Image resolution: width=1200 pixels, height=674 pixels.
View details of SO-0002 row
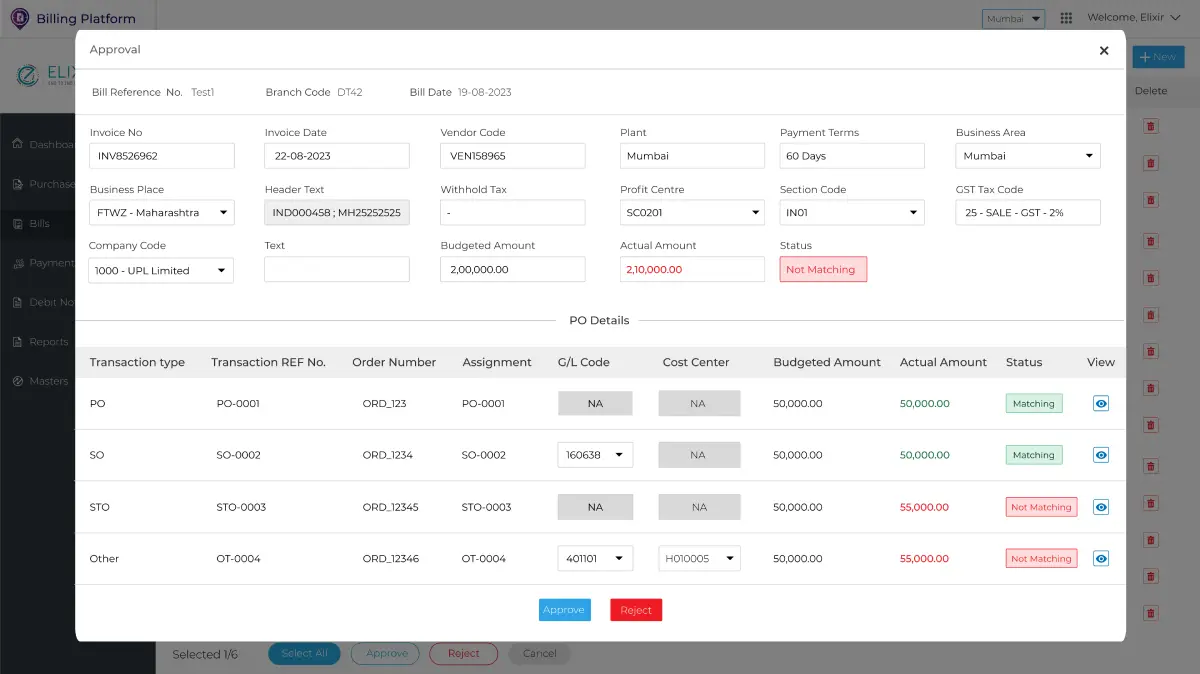click(x=1100, y=455)
